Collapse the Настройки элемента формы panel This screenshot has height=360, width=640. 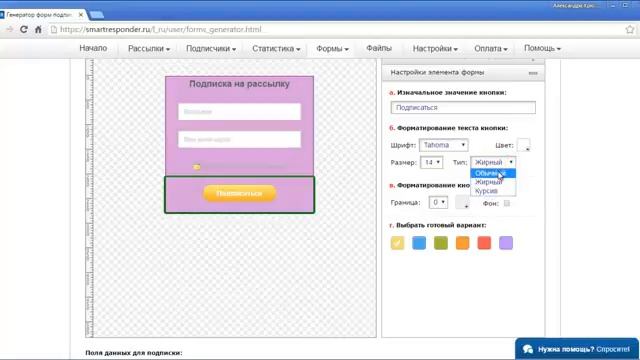pyautogui.click(x=533, y=73)
